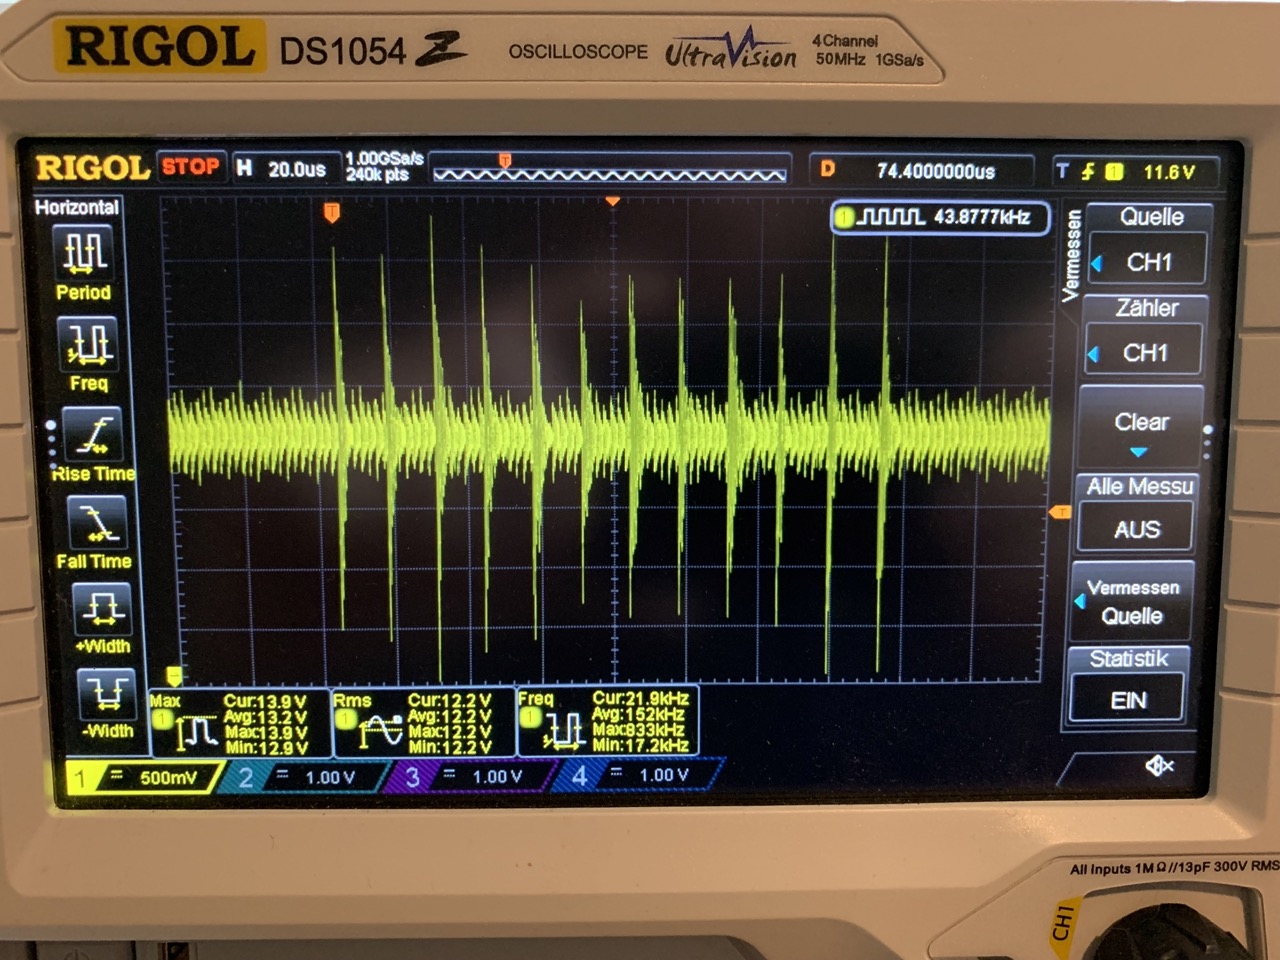
Task: Click the muted speaker sound icon
Action: [x=1158, y=766]
